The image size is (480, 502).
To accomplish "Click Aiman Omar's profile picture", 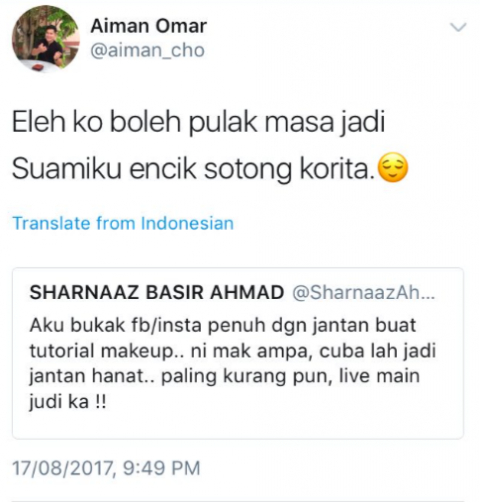I will pyautogui.click(x=46, y=39).
